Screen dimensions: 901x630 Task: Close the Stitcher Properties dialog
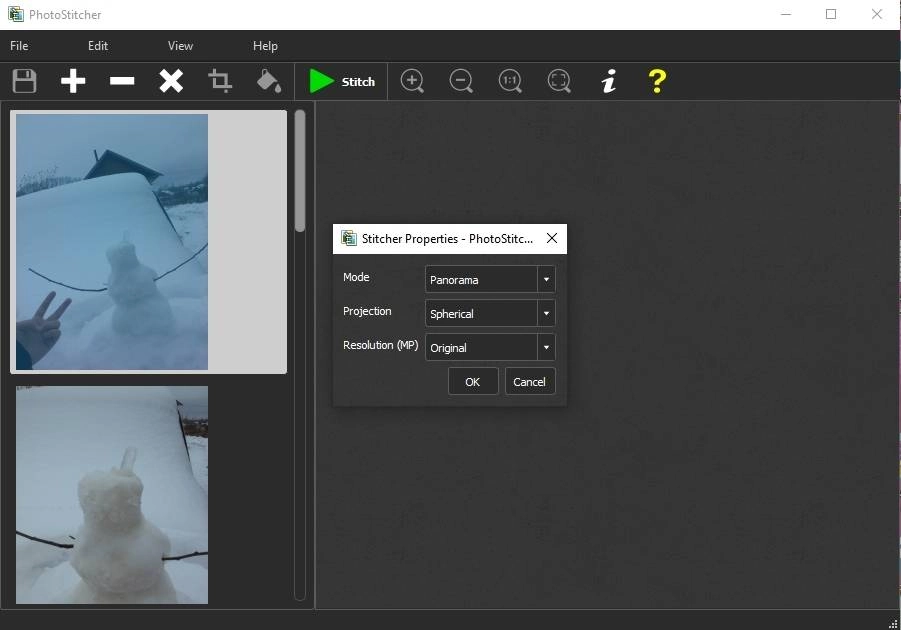(552, 238)
